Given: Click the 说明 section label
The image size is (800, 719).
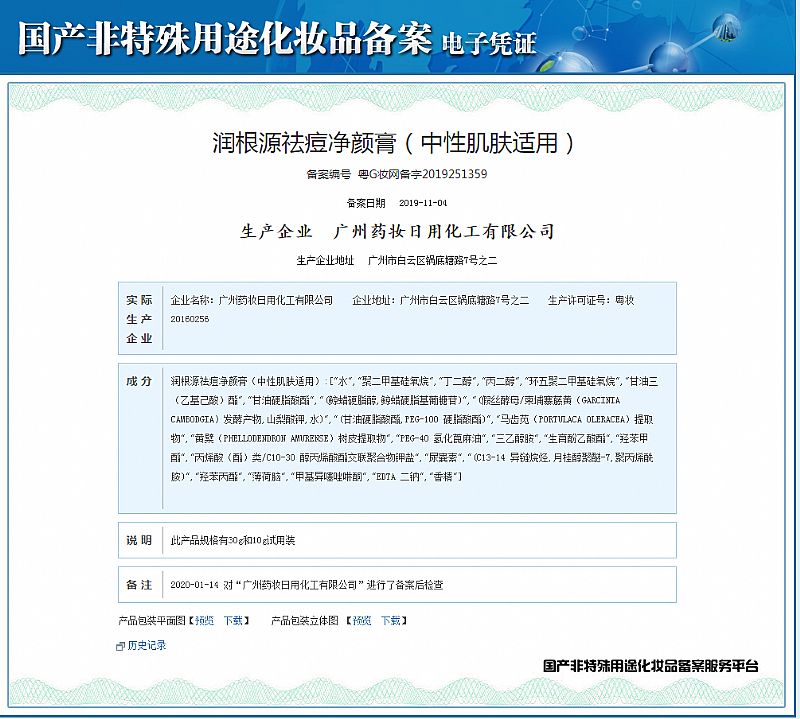Looking at the screenshot, I should [x=139, y=540].
